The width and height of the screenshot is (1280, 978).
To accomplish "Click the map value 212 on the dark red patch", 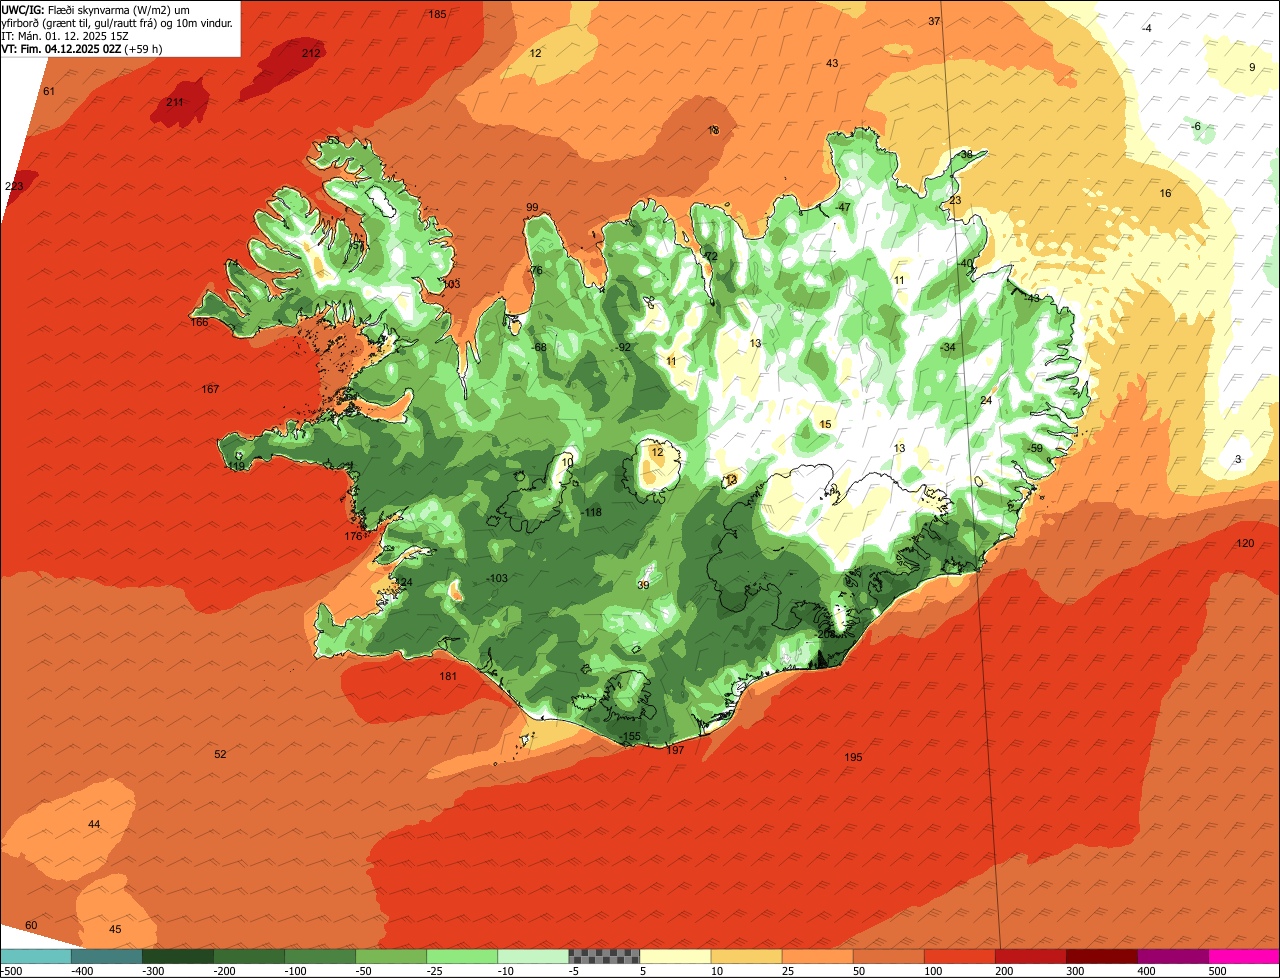I will coord(311,53).
